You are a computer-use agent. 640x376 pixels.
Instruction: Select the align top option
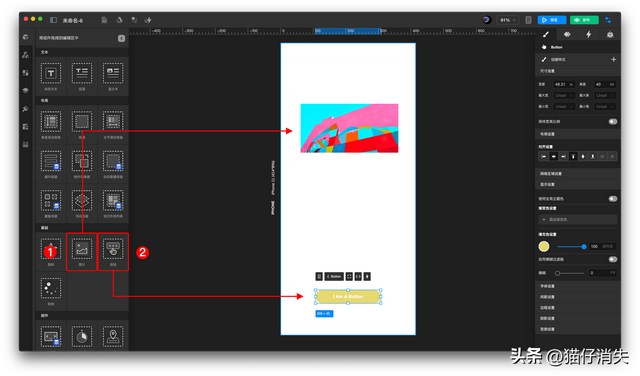tap(573, 156)
